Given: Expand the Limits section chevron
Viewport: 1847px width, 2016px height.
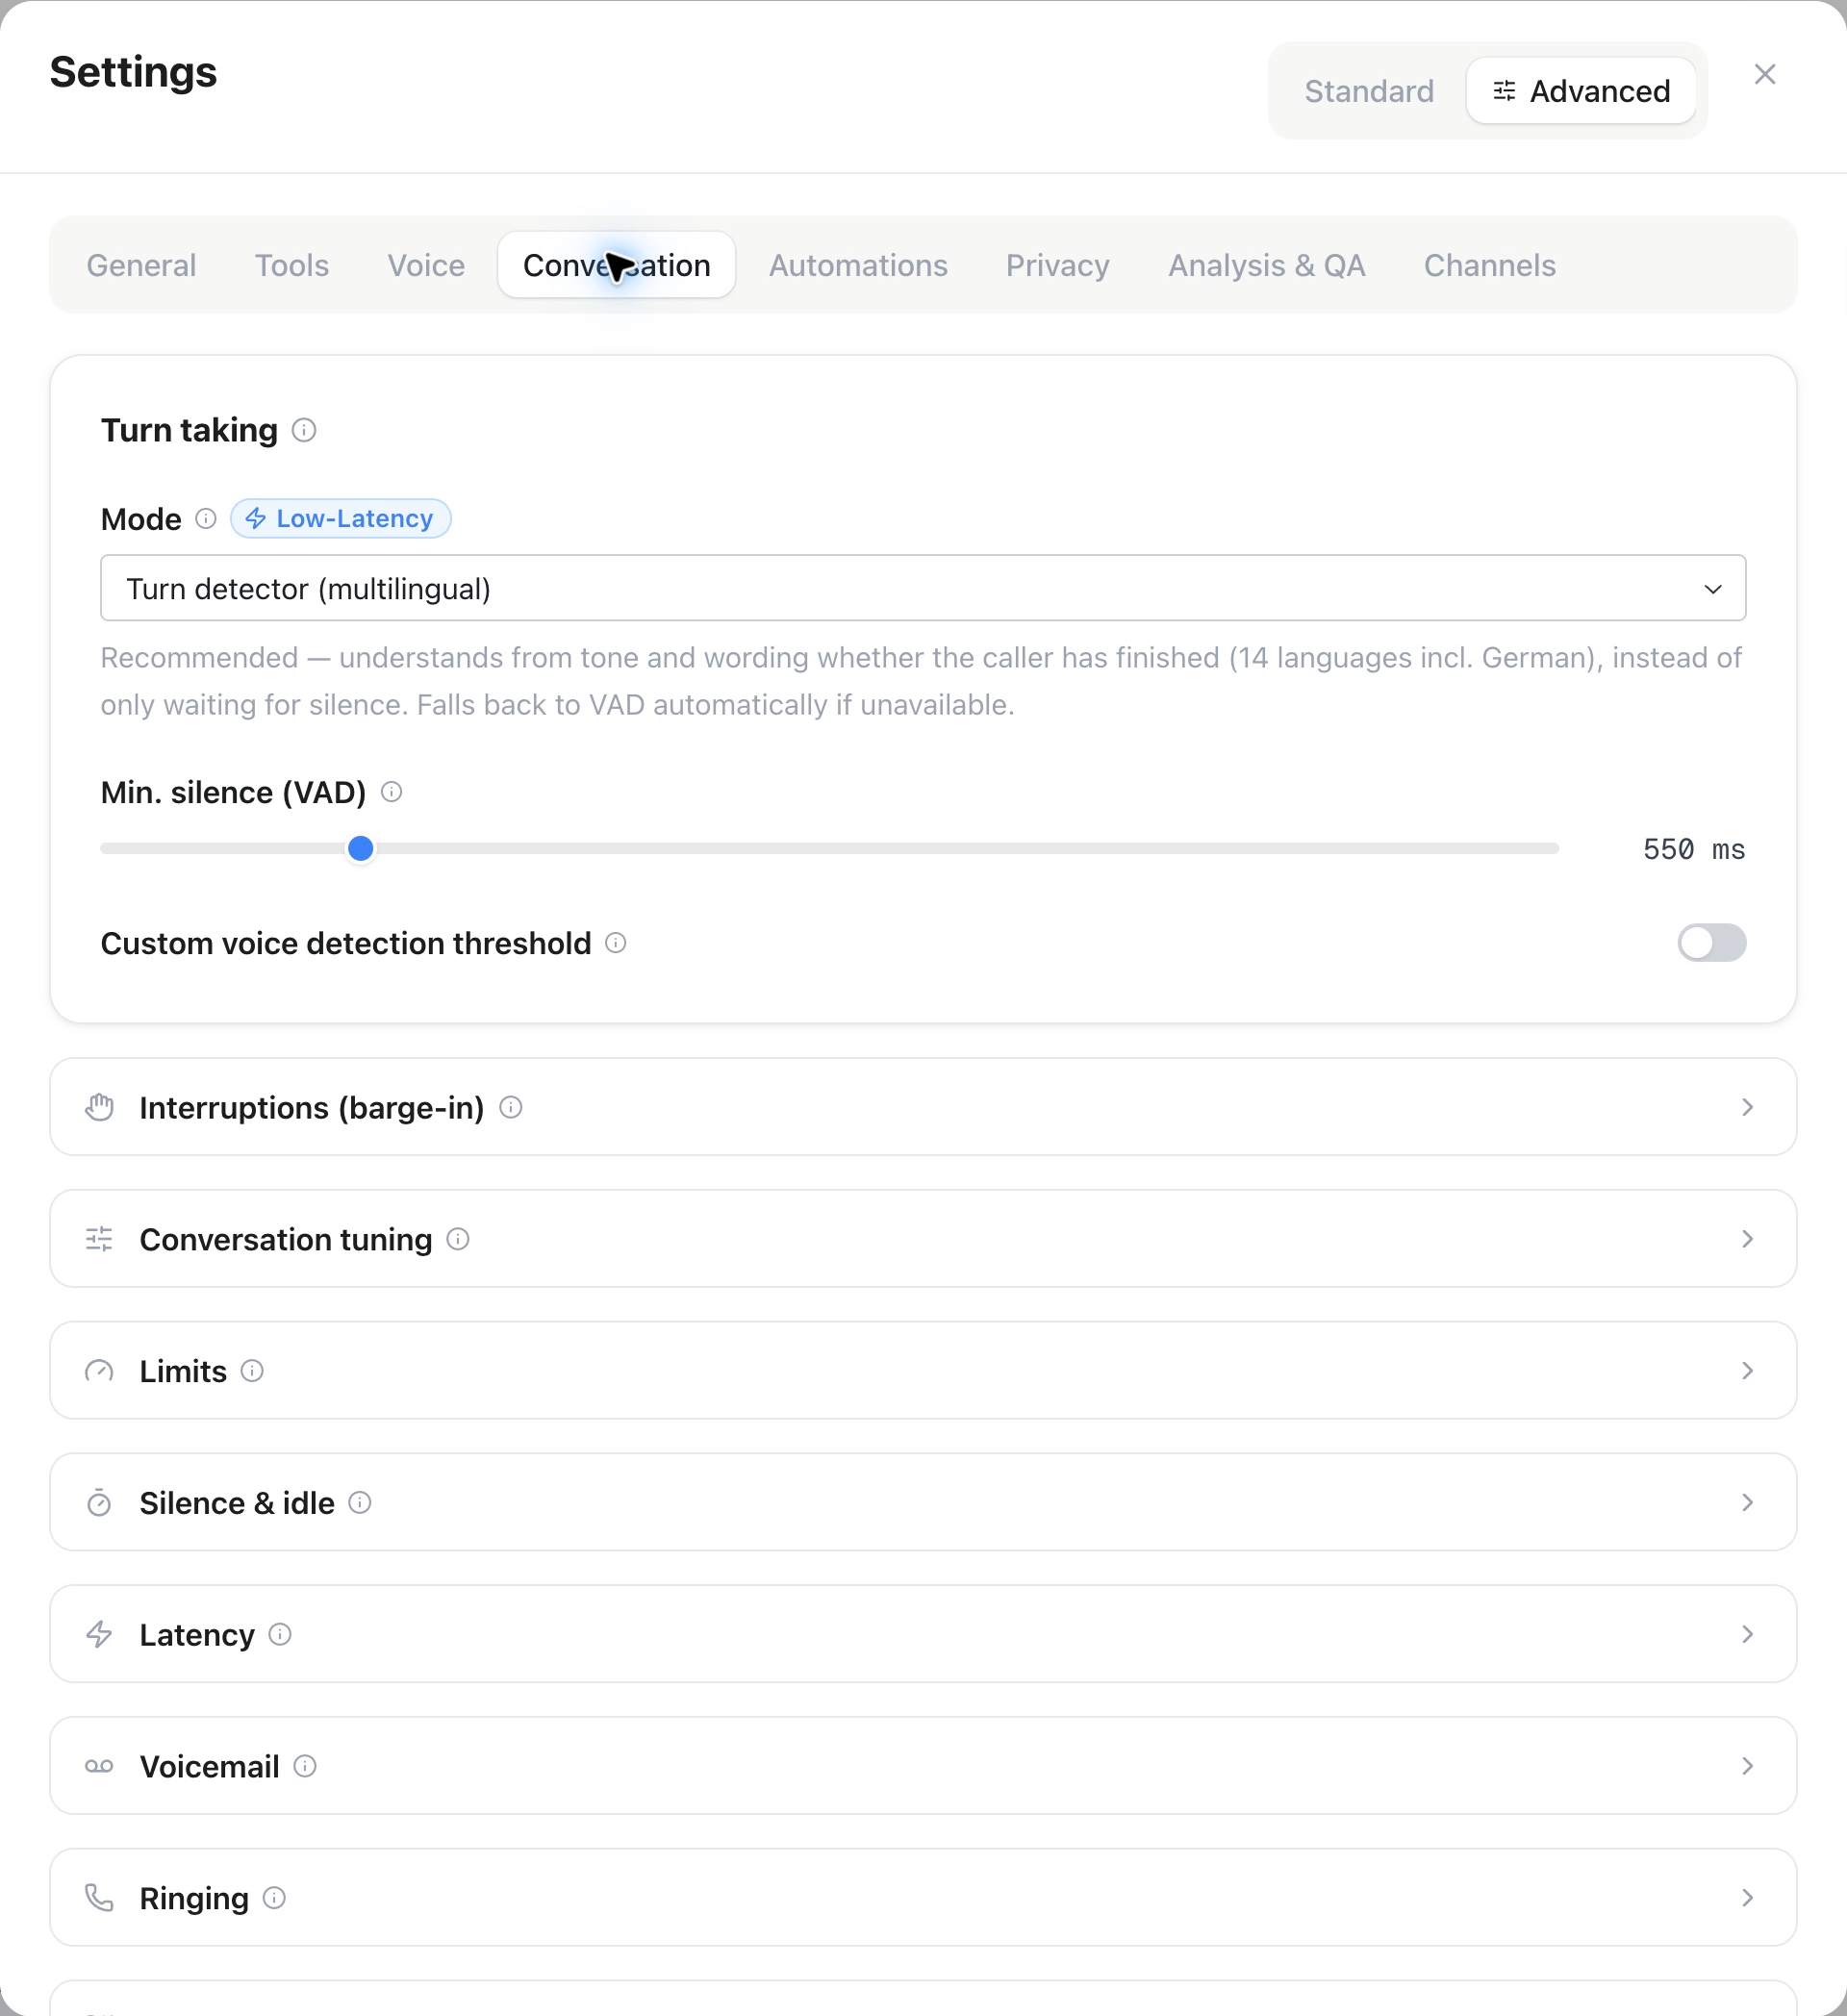Looking at the screenshot, I should 1747,1371.
